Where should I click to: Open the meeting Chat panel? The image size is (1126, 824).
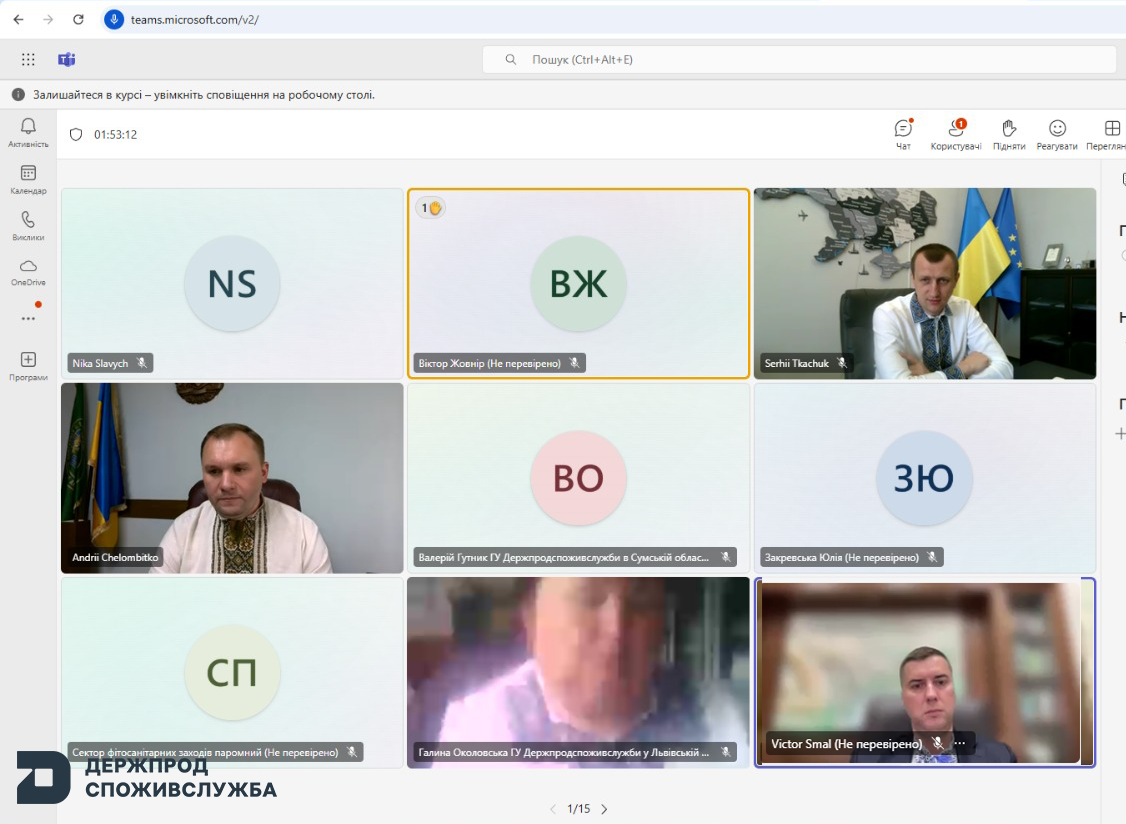tap(903, 129)
